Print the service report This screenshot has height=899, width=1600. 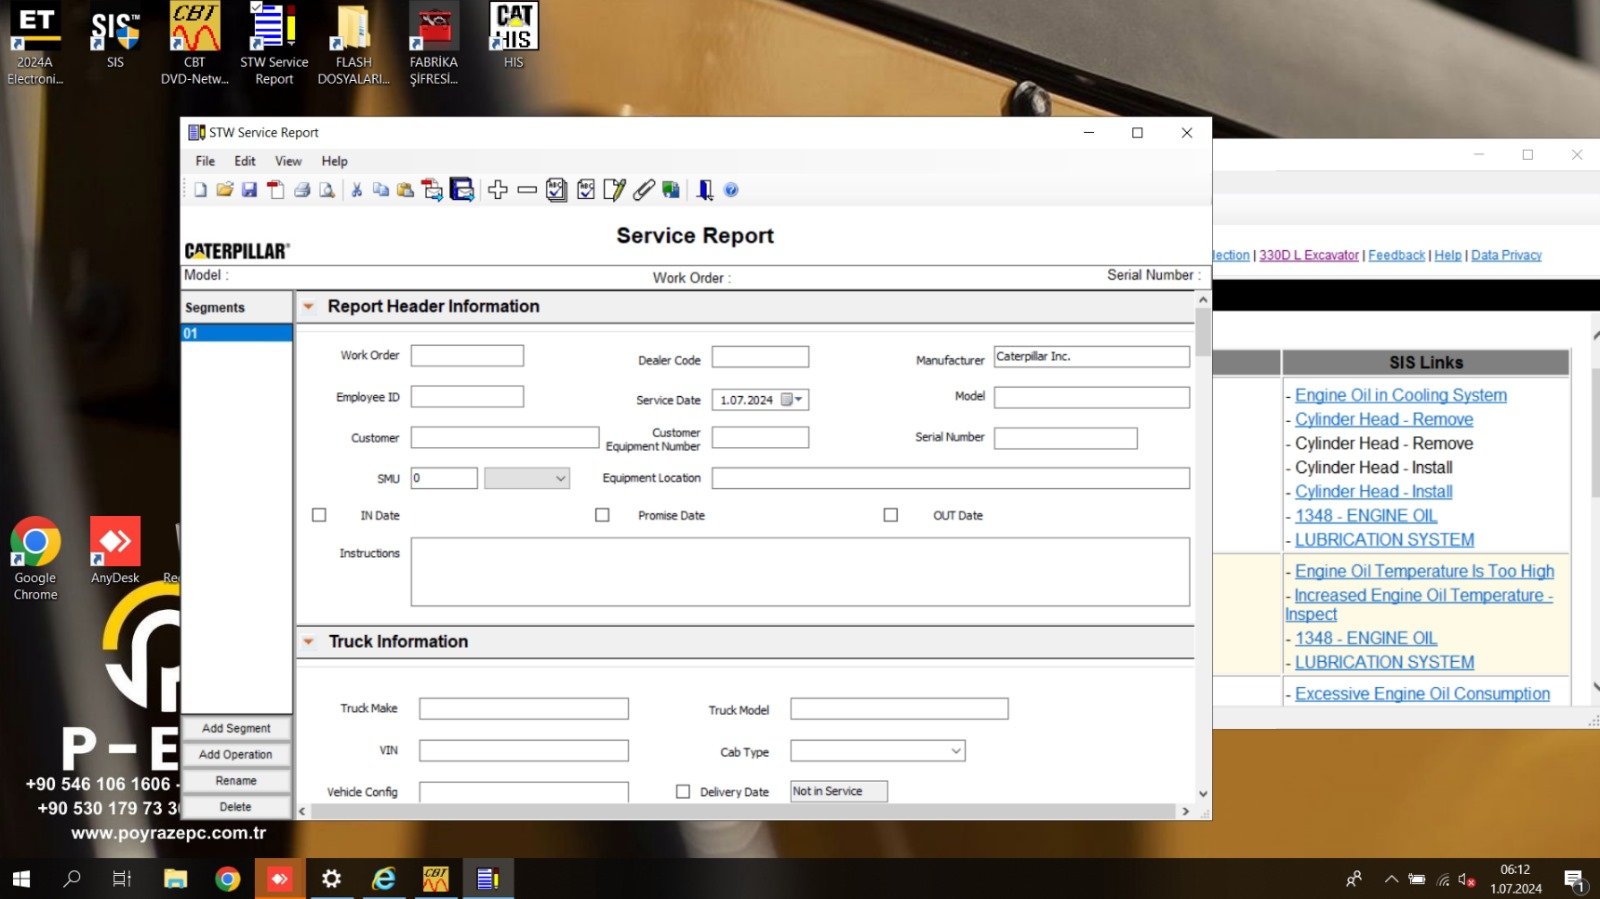[302, 190]
